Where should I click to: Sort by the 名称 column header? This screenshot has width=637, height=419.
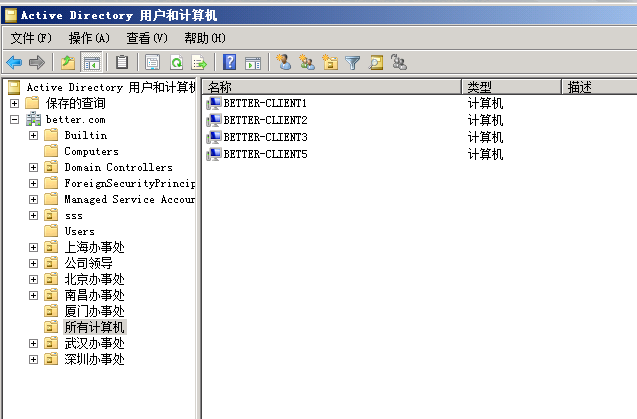point(332,87)
